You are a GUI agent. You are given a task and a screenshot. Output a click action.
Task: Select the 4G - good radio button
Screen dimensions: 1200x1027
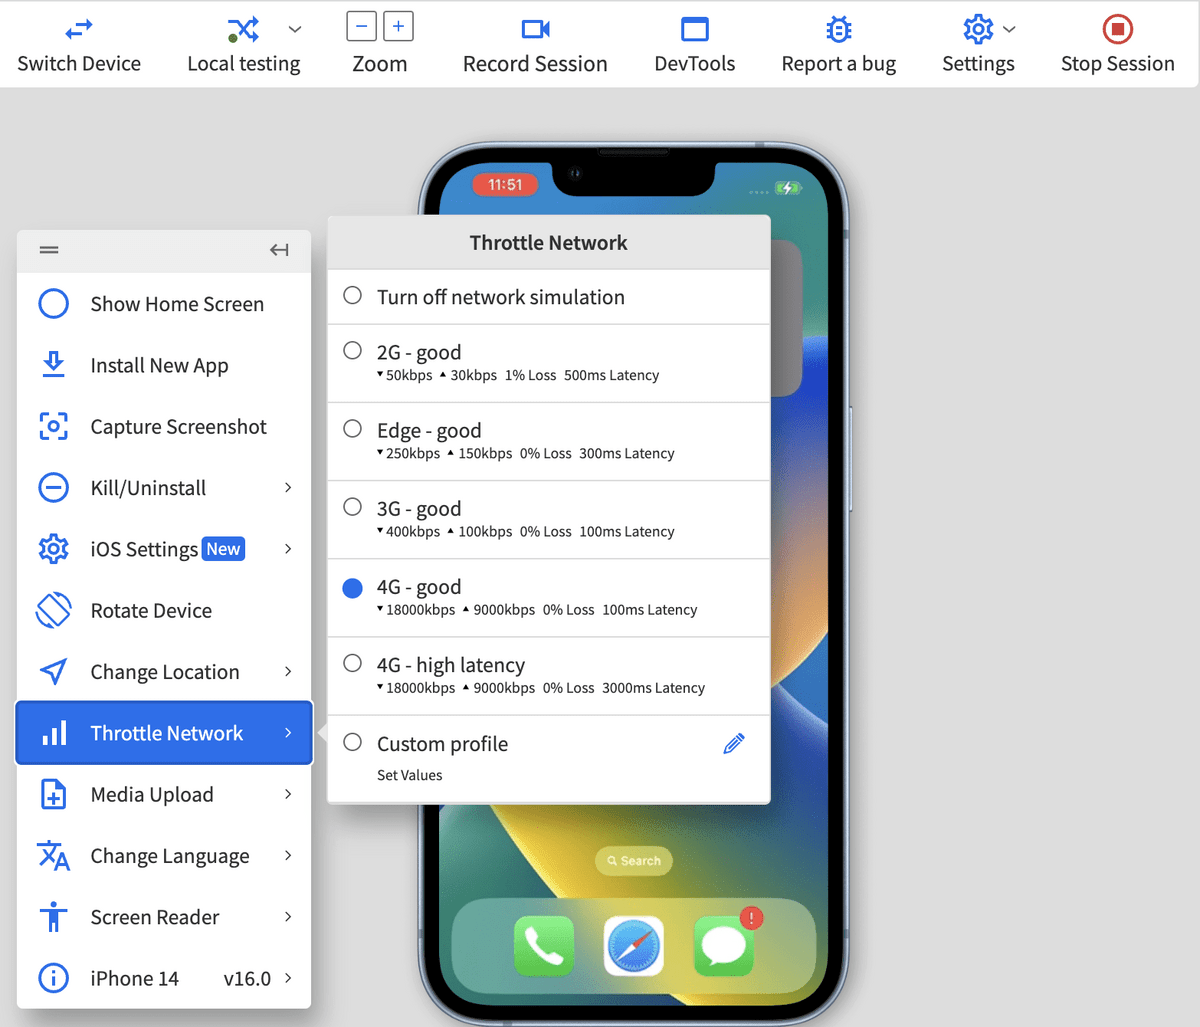pos(352,588)
